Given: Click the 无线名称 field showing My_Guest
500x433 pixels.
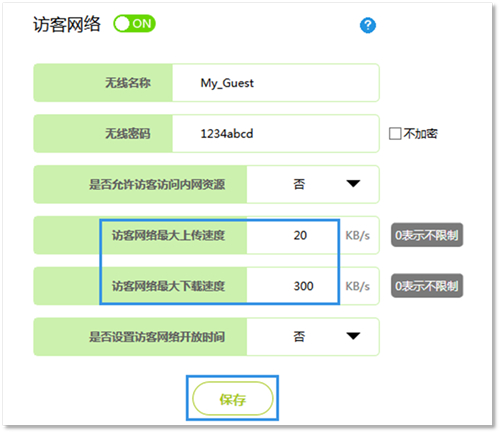Looking at the screenshot, I should pyautogui.click(x=276, y=83).
